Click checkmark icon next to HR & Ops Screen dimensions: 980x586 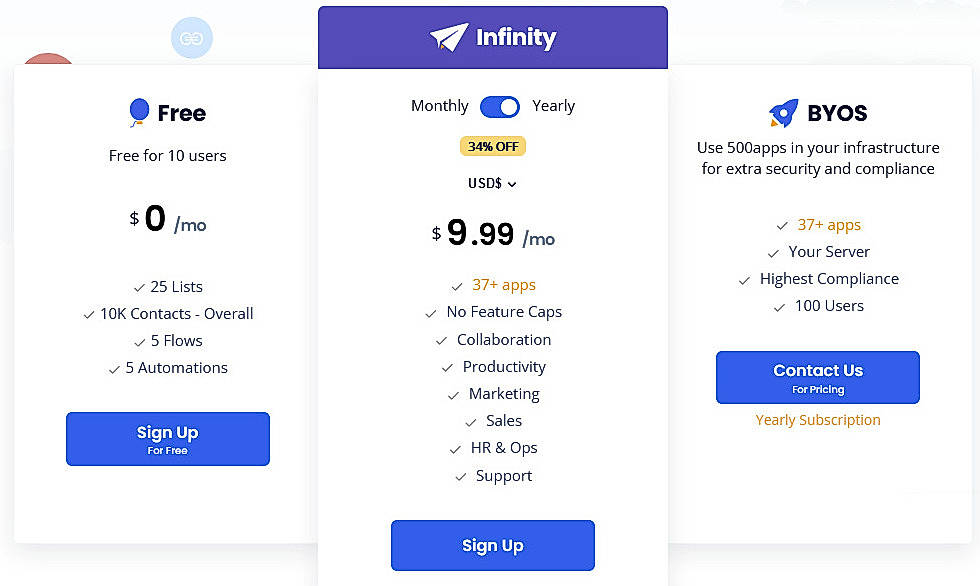point(455,449)
